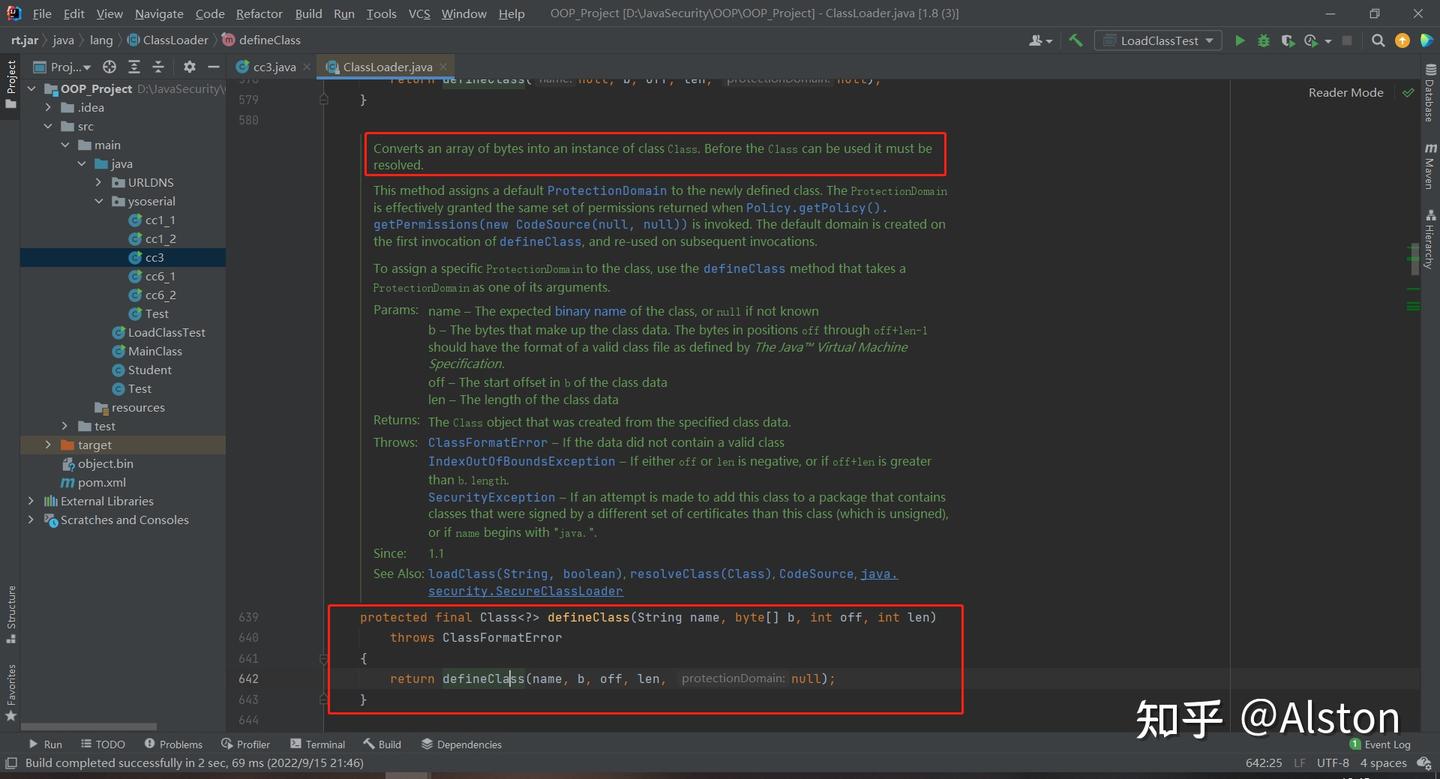Open the Database tool window
Viewport: 1440px width, 779px height.
tap(1430, 94)
